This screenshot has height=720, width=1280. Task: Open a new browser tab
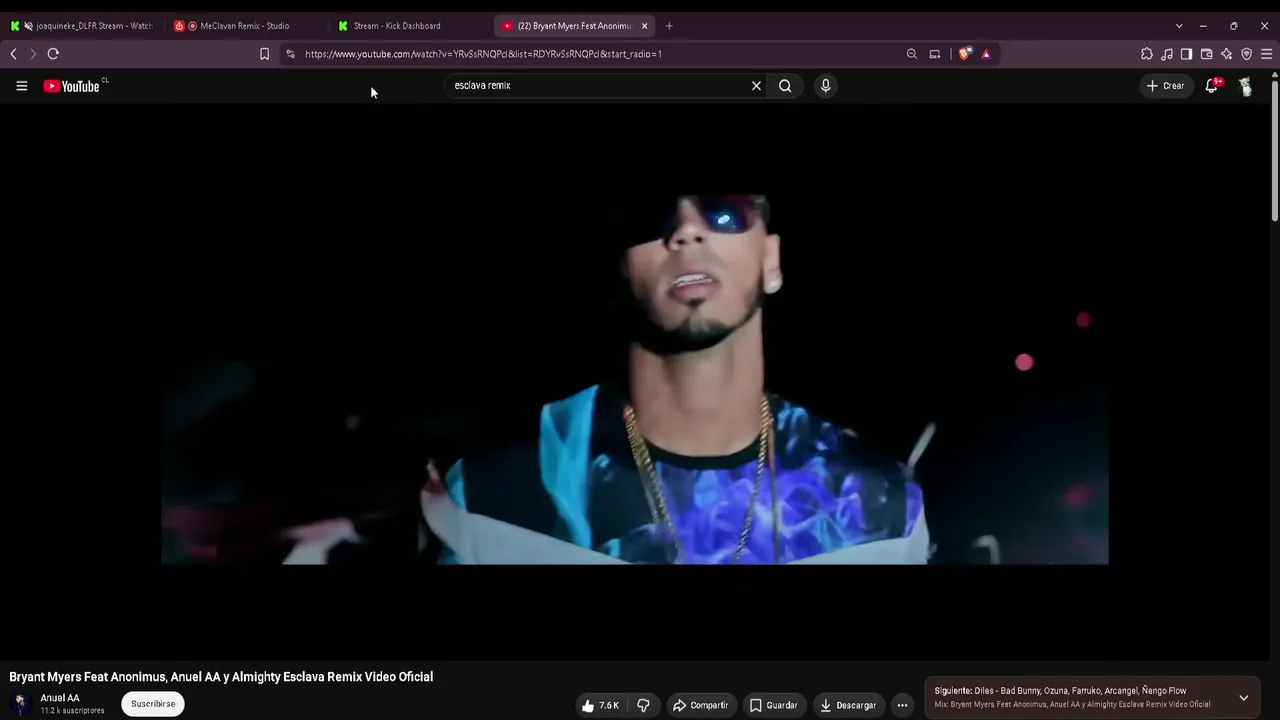point(669,26)
